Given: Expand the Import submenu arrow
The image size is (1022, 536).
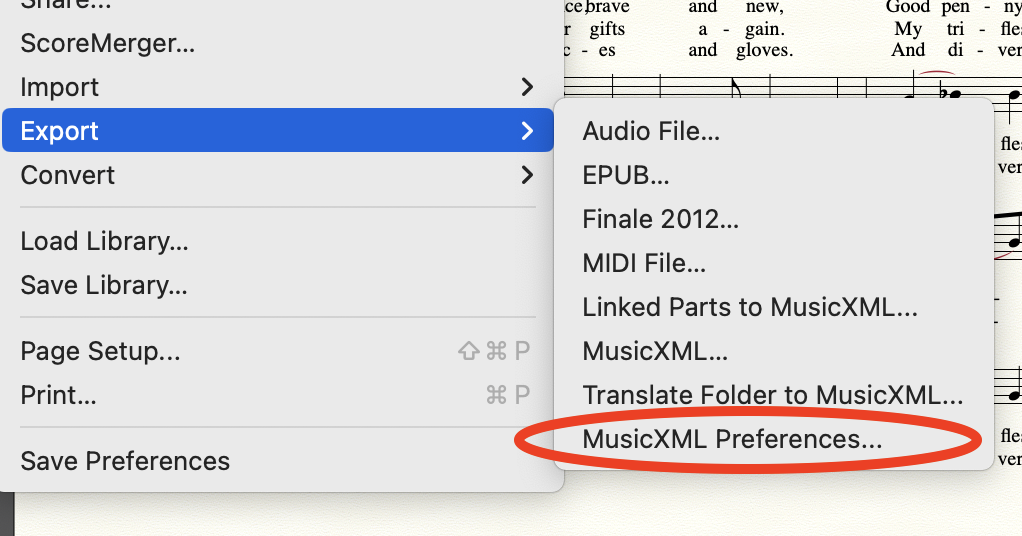Looking at the screenshot, I should point(527,87).
